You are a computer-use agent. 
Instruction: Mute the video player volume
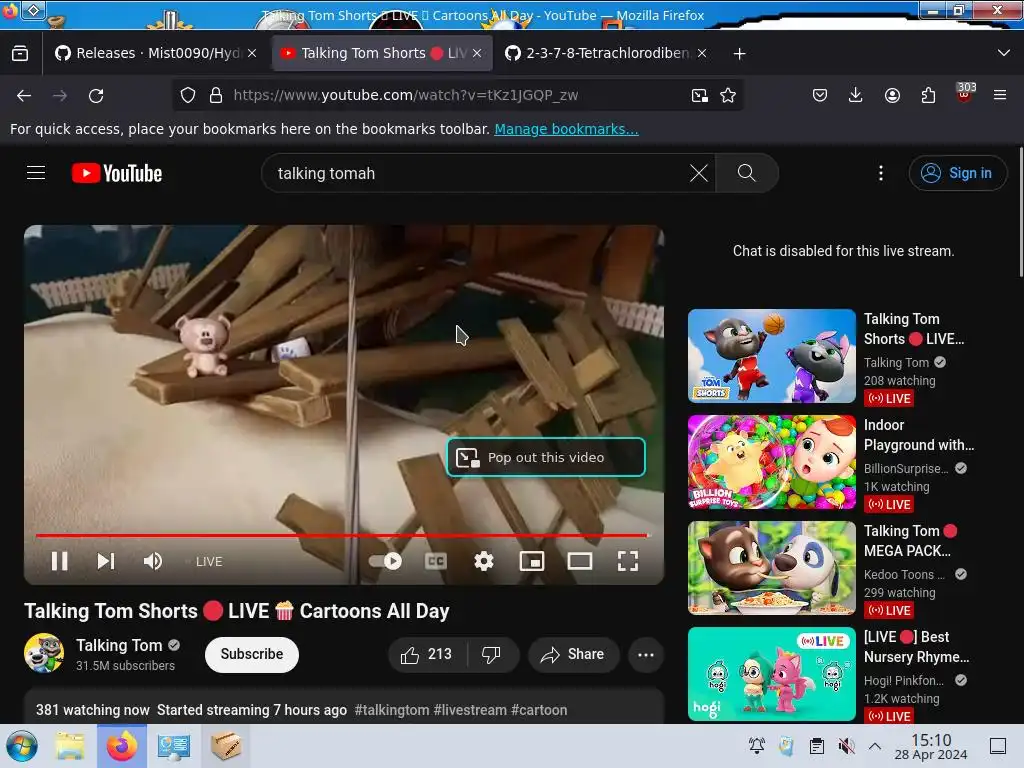tap(153, 561)
